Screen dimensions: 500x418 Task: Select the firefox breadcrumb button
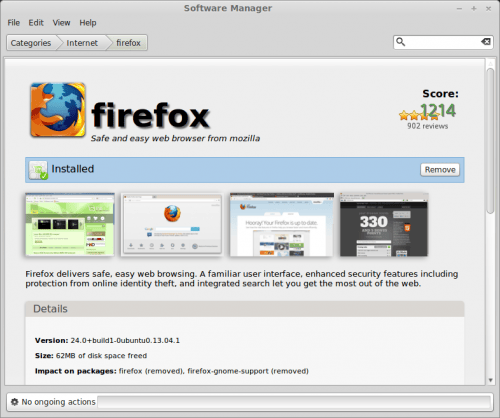click(x=128, y=43)
